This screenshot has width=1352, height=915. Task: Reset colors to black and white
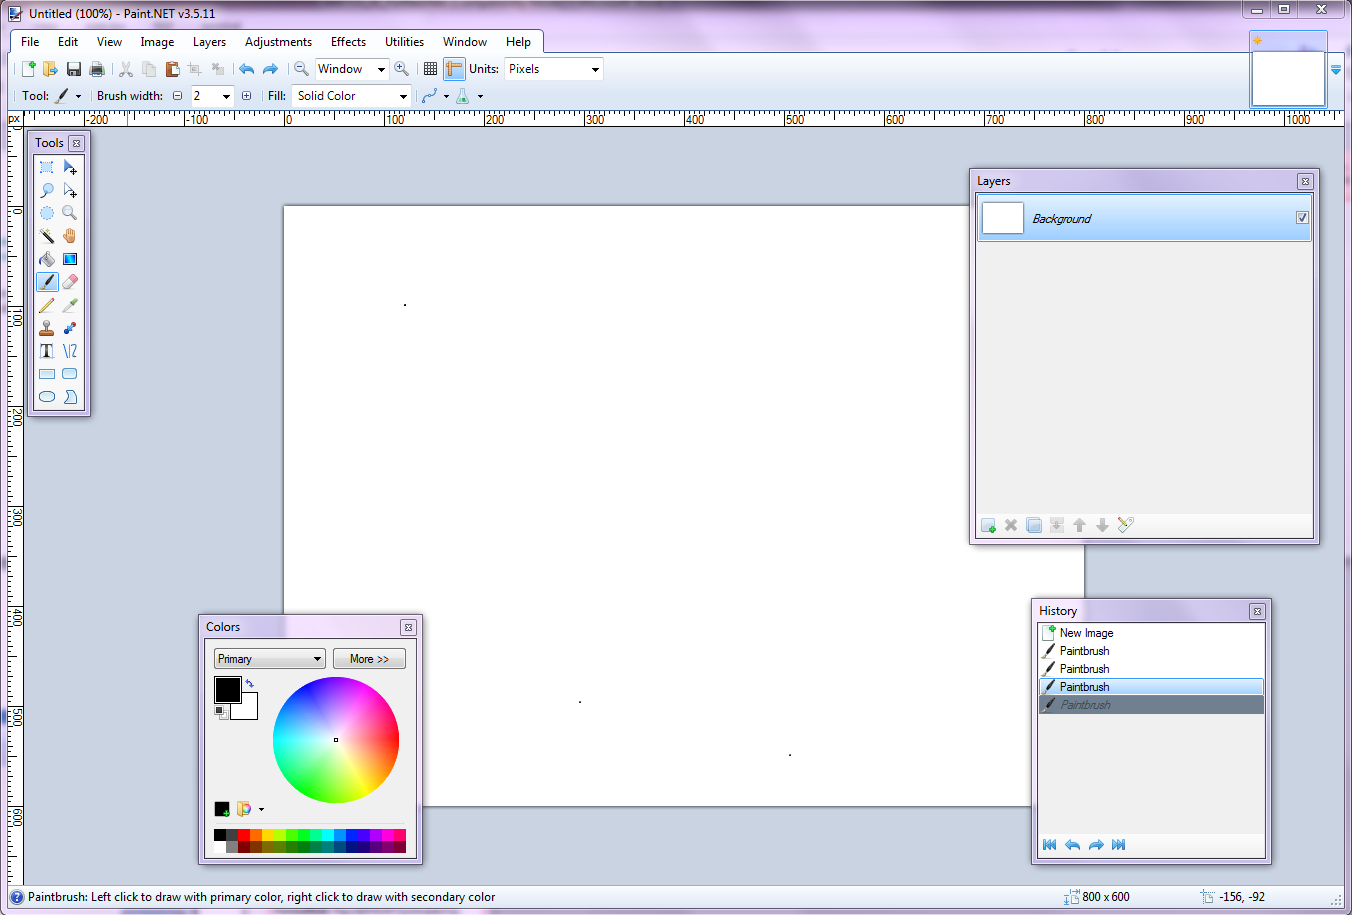220,712
